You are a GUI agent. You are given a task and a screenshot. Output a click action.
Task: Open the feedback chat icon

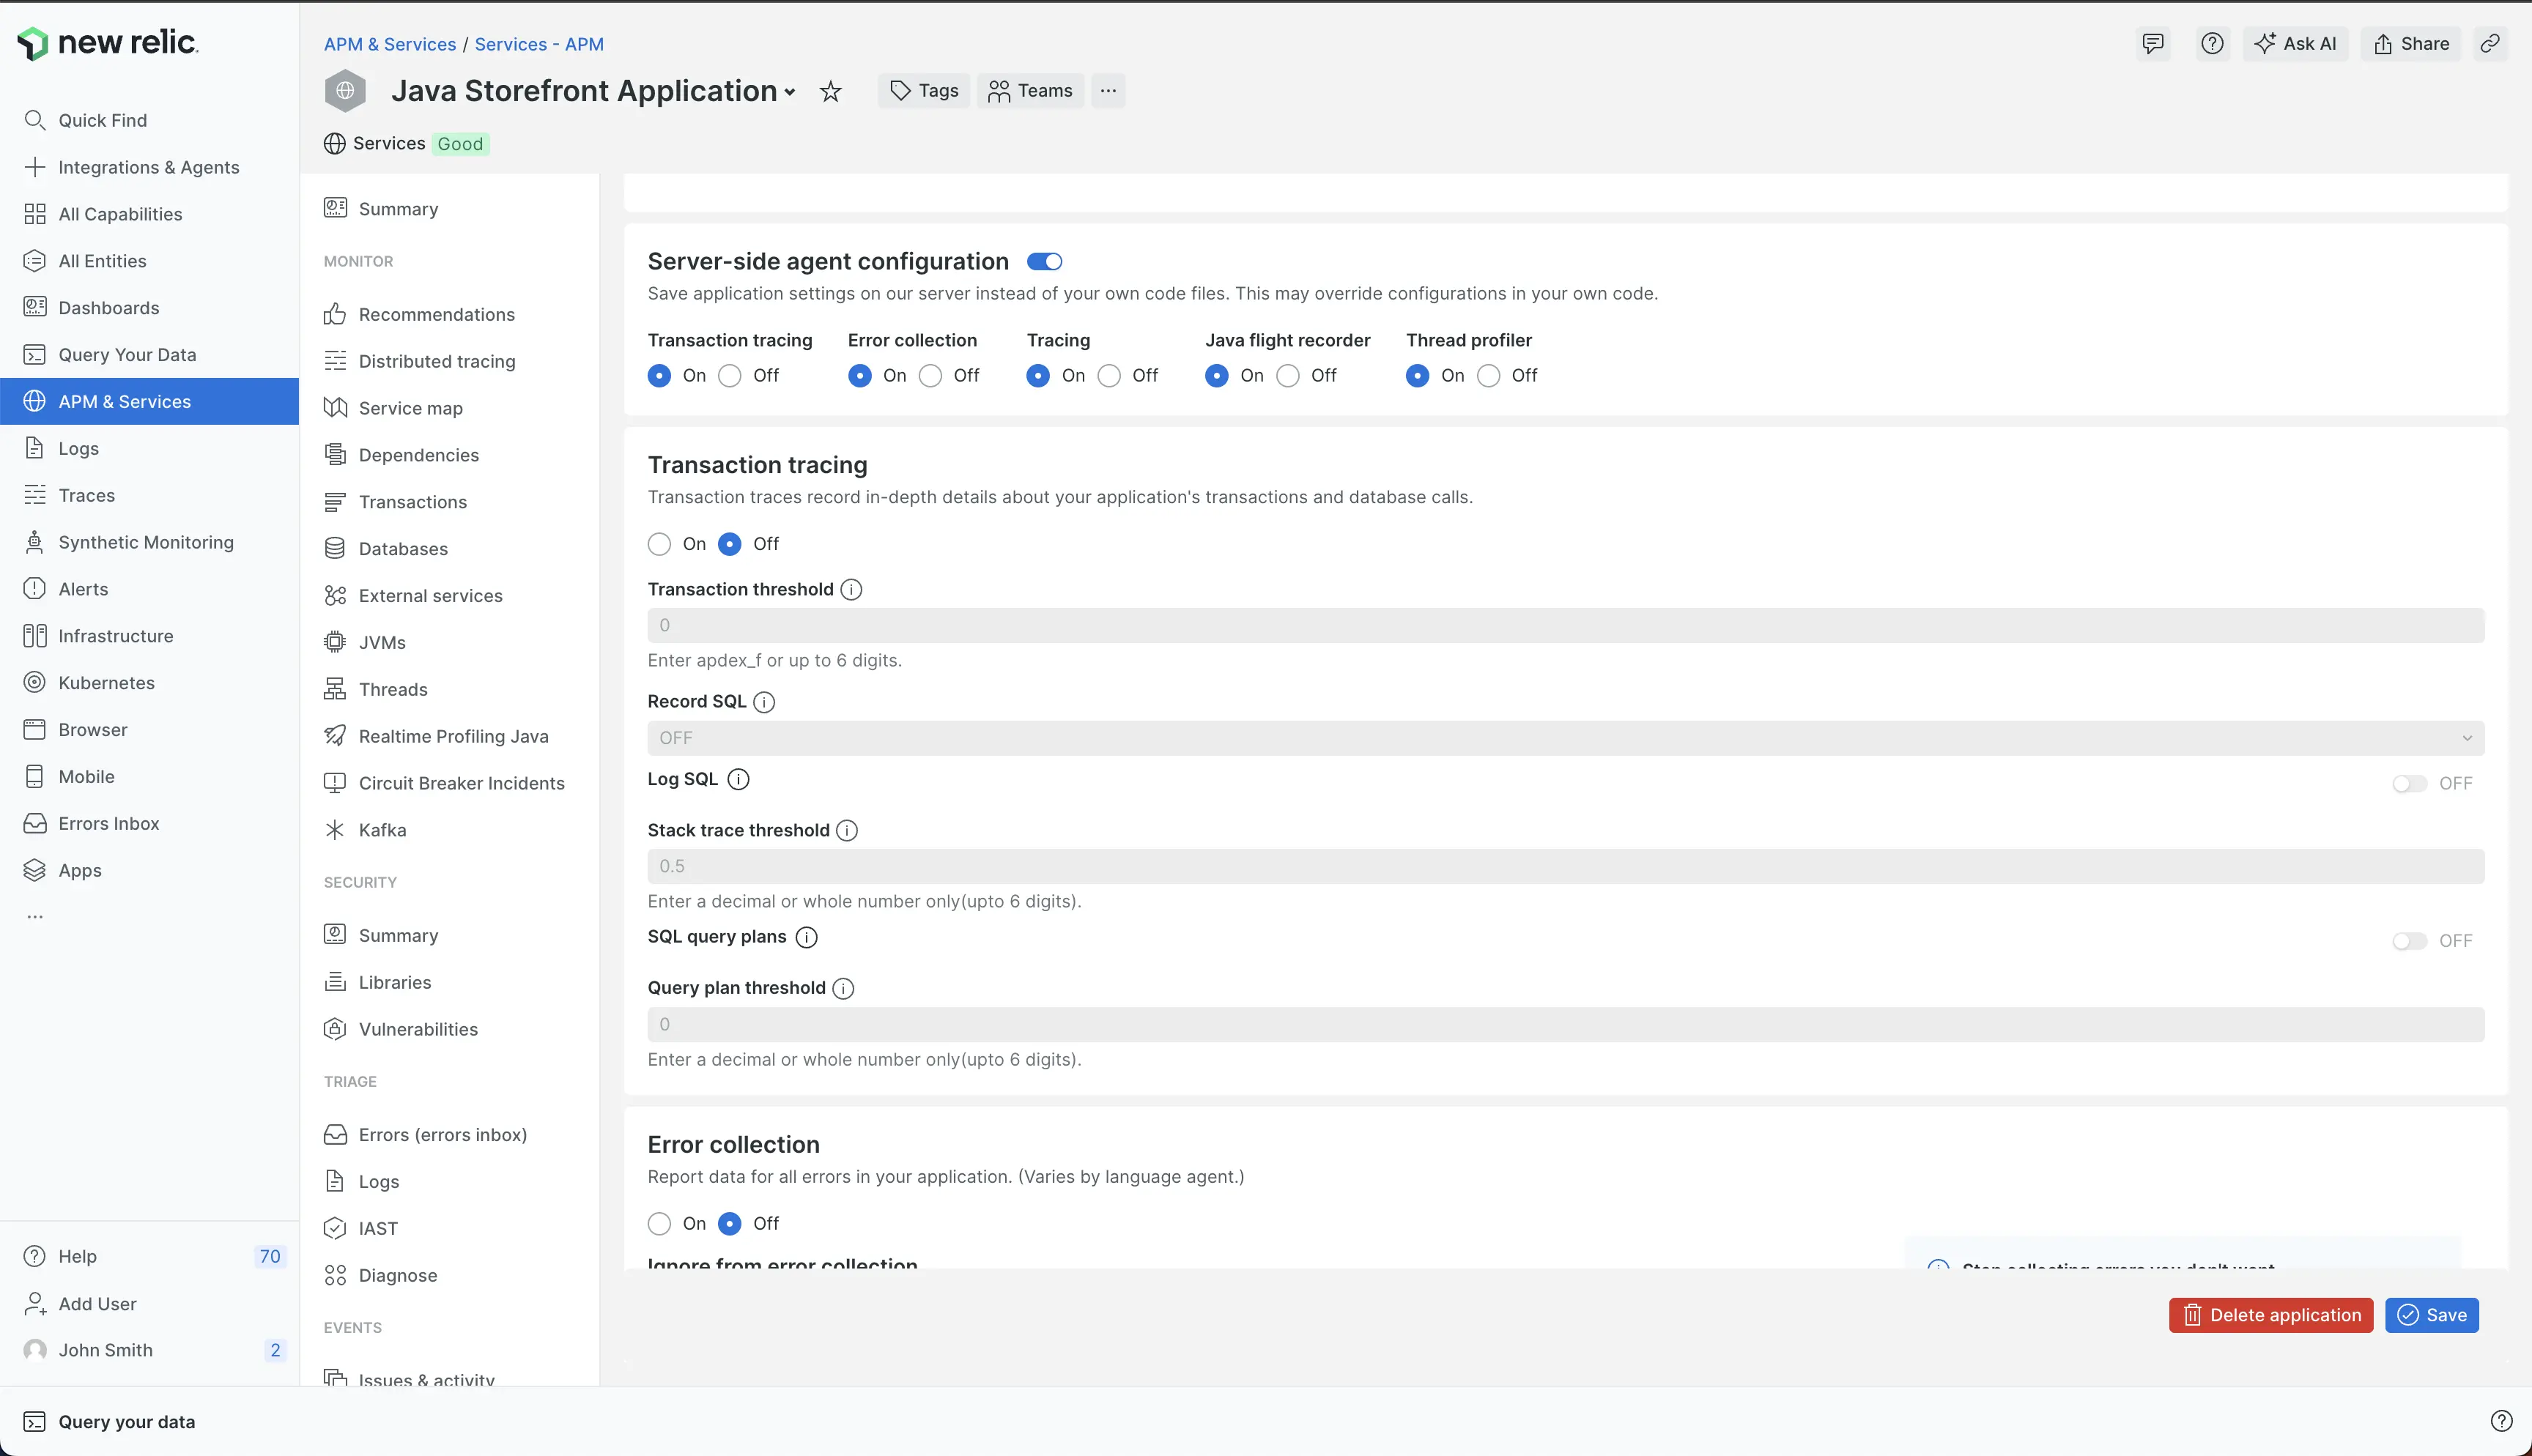click(2152, 44)
